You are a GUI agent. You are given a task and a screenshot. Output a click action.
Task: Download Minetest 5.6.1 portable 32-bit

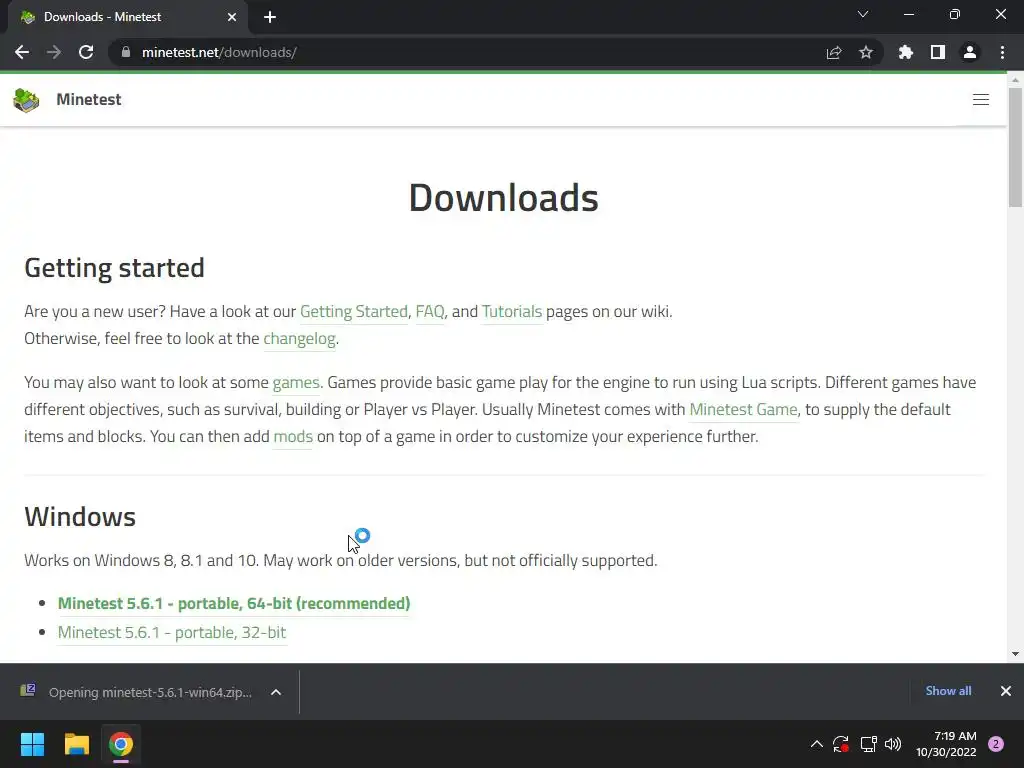(x=172, y=632)
